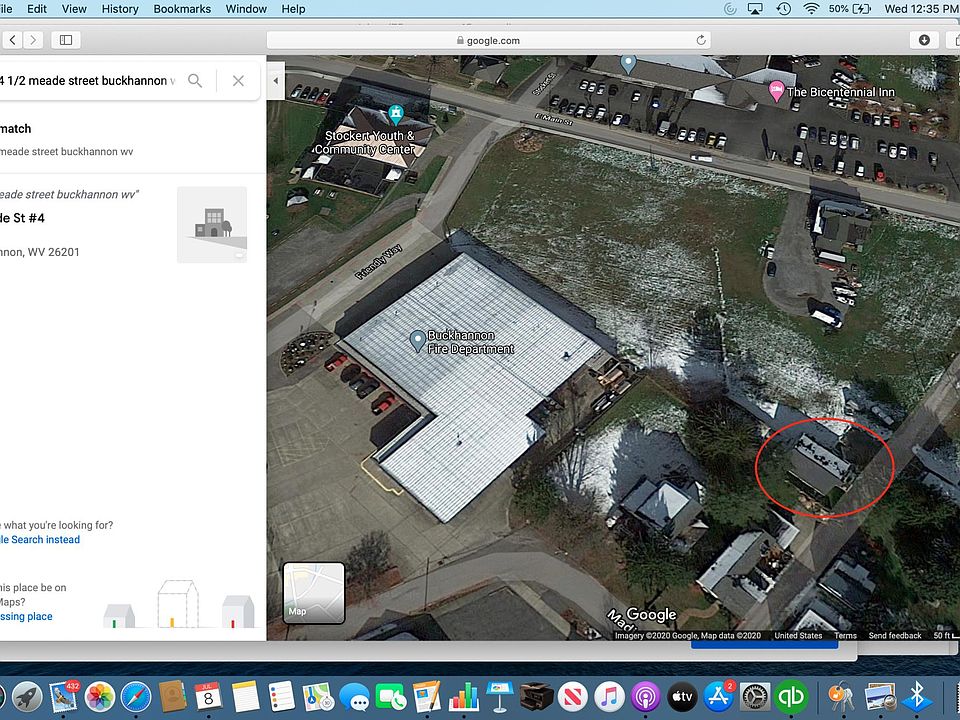Open the Wi-Fi menu bar icon

click(x=811, y=9)
